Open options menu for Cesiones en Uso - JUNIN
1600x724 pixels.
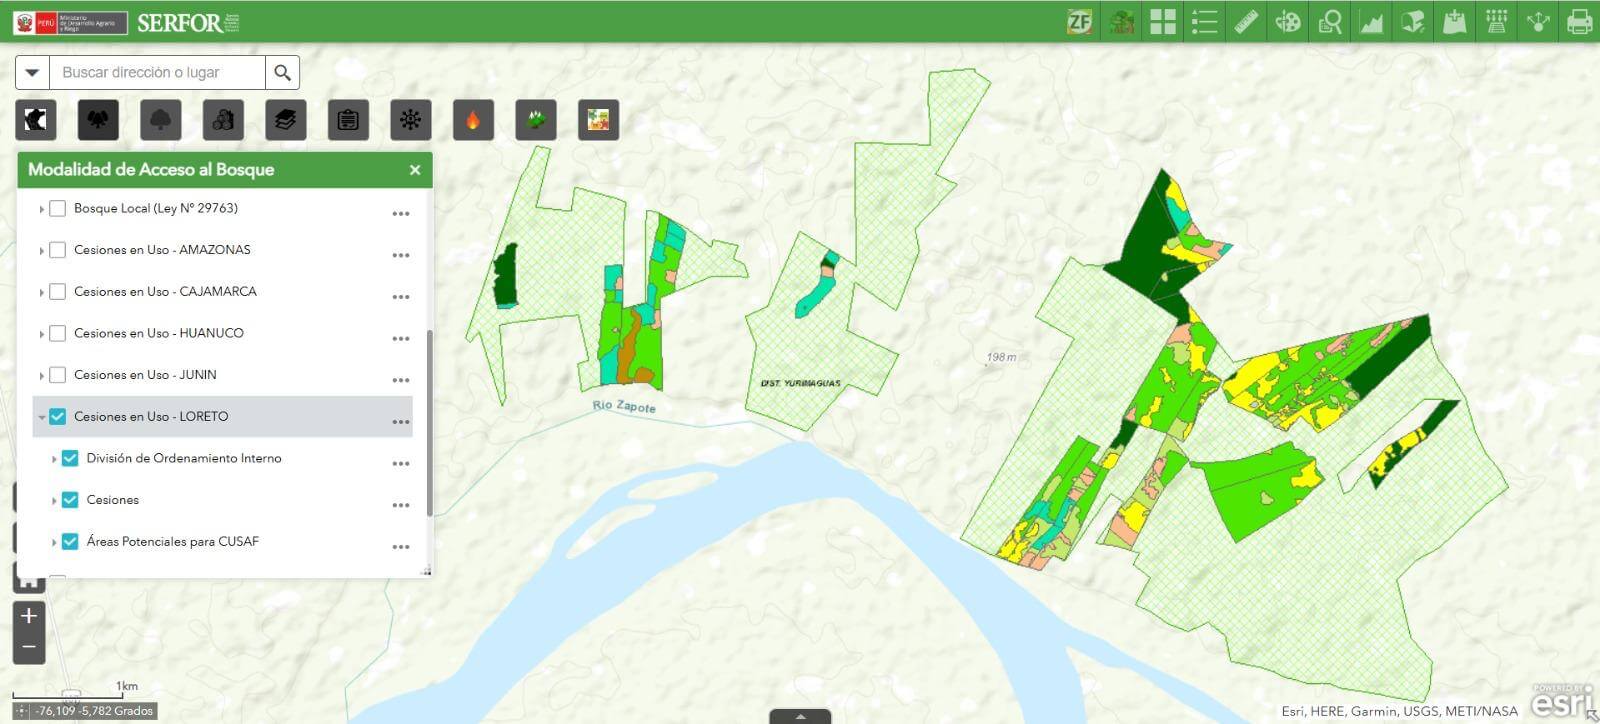tap(401, 379)
